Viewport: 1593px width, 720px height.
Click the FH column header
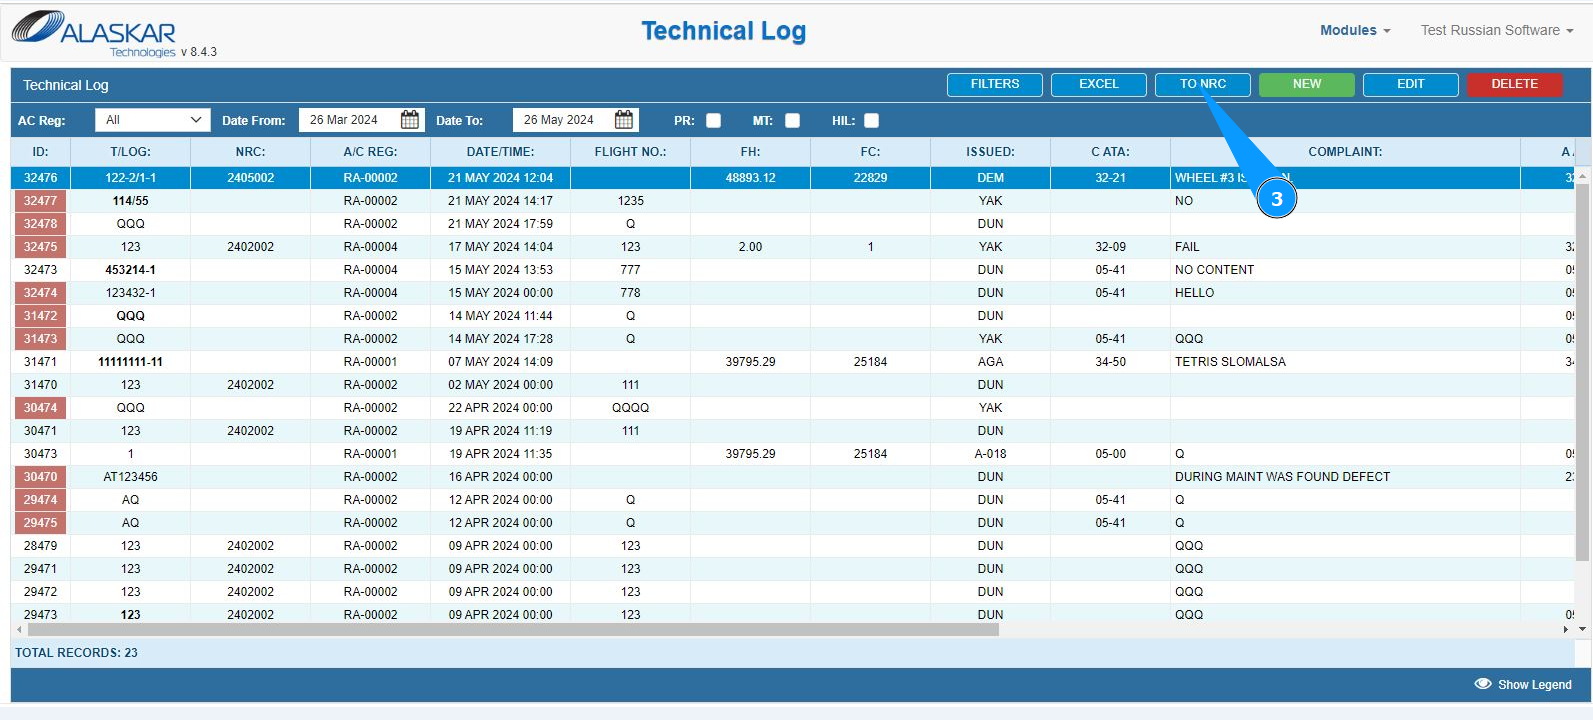click(750, 152)
